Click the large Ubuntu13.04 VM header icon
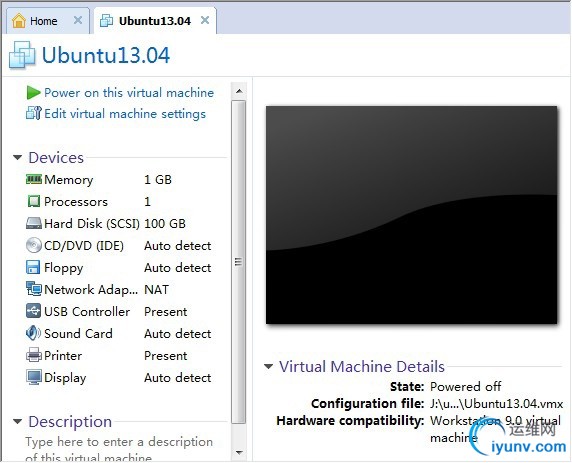 point(22,55)
